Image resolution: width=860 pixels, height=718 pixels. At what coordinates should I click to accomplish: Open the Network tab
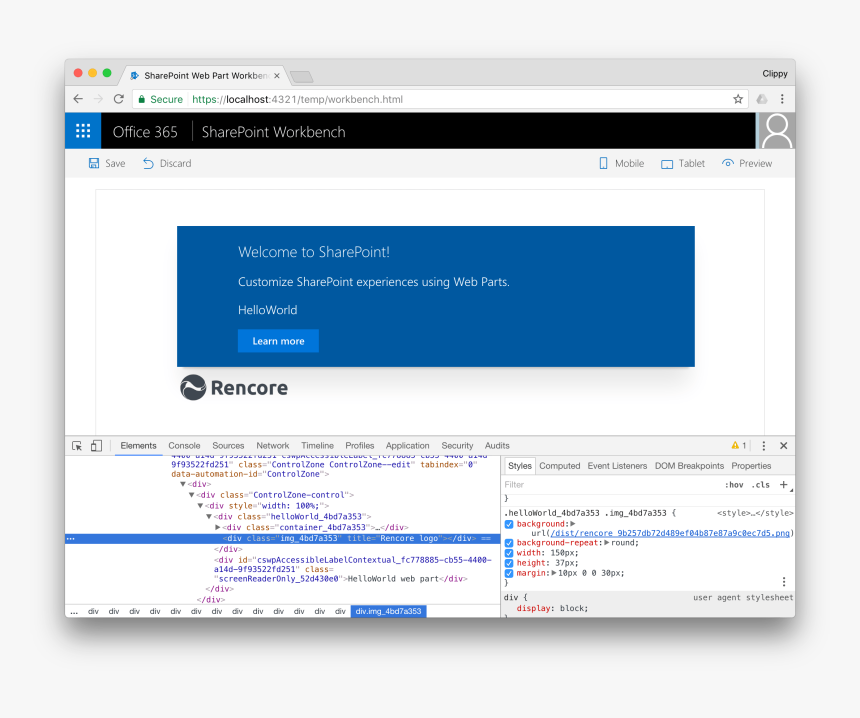click(x=273, y=446)
